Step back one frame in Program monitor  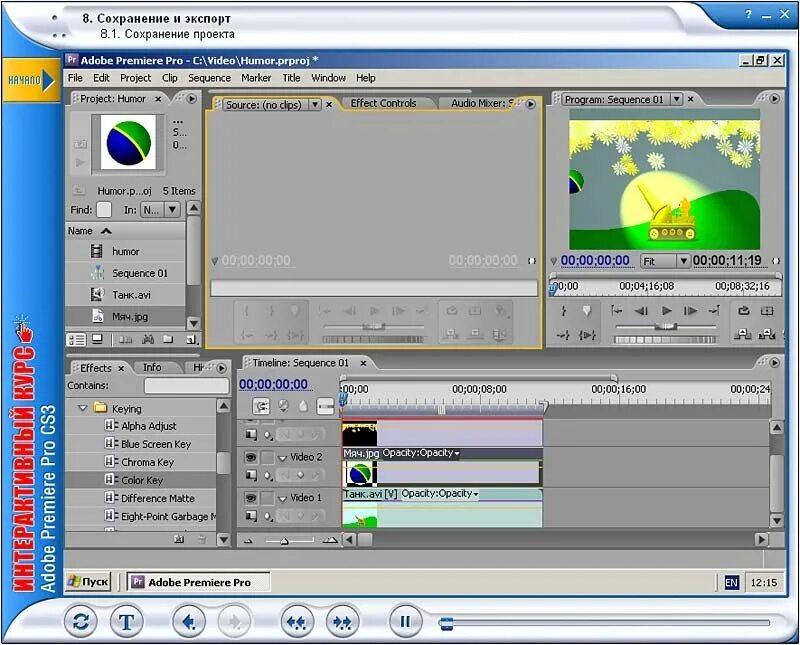coord(641,311)
